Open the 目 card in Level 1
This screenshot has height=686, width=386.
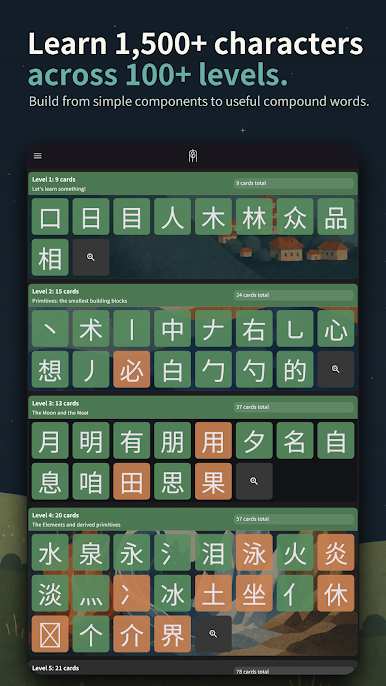tap(132, 217)
